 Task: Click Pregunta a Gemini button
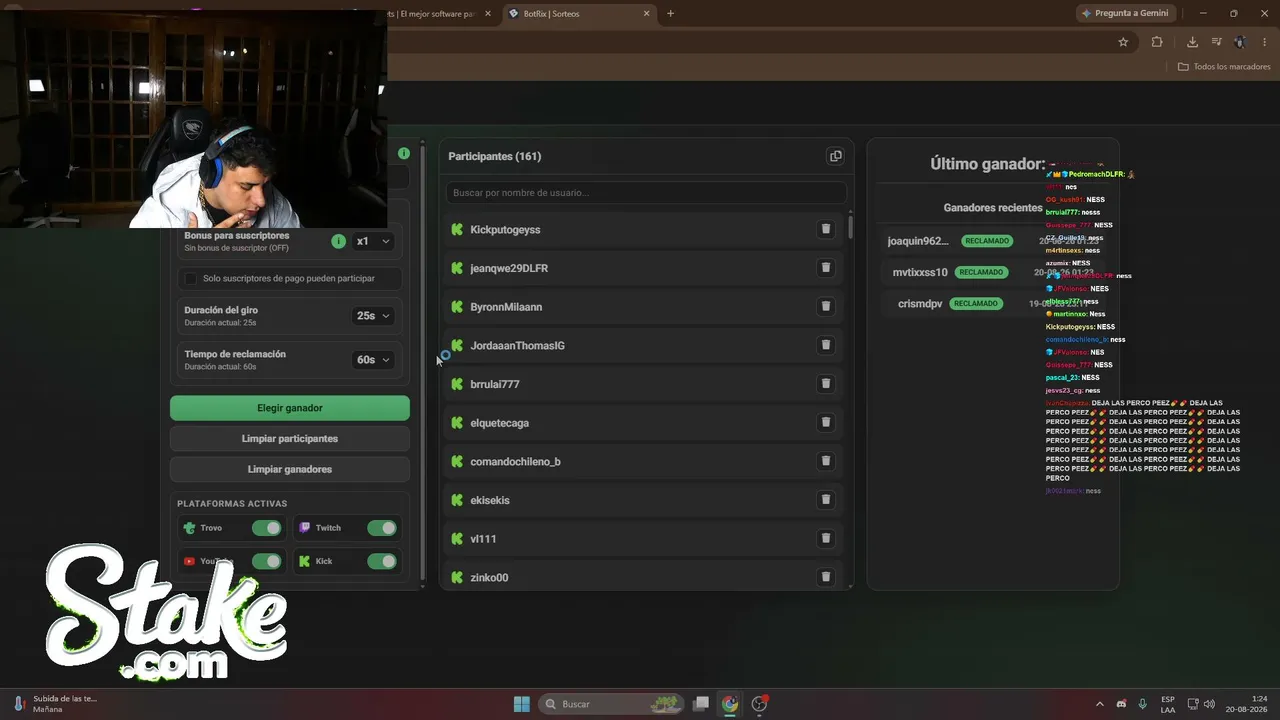1124,13
